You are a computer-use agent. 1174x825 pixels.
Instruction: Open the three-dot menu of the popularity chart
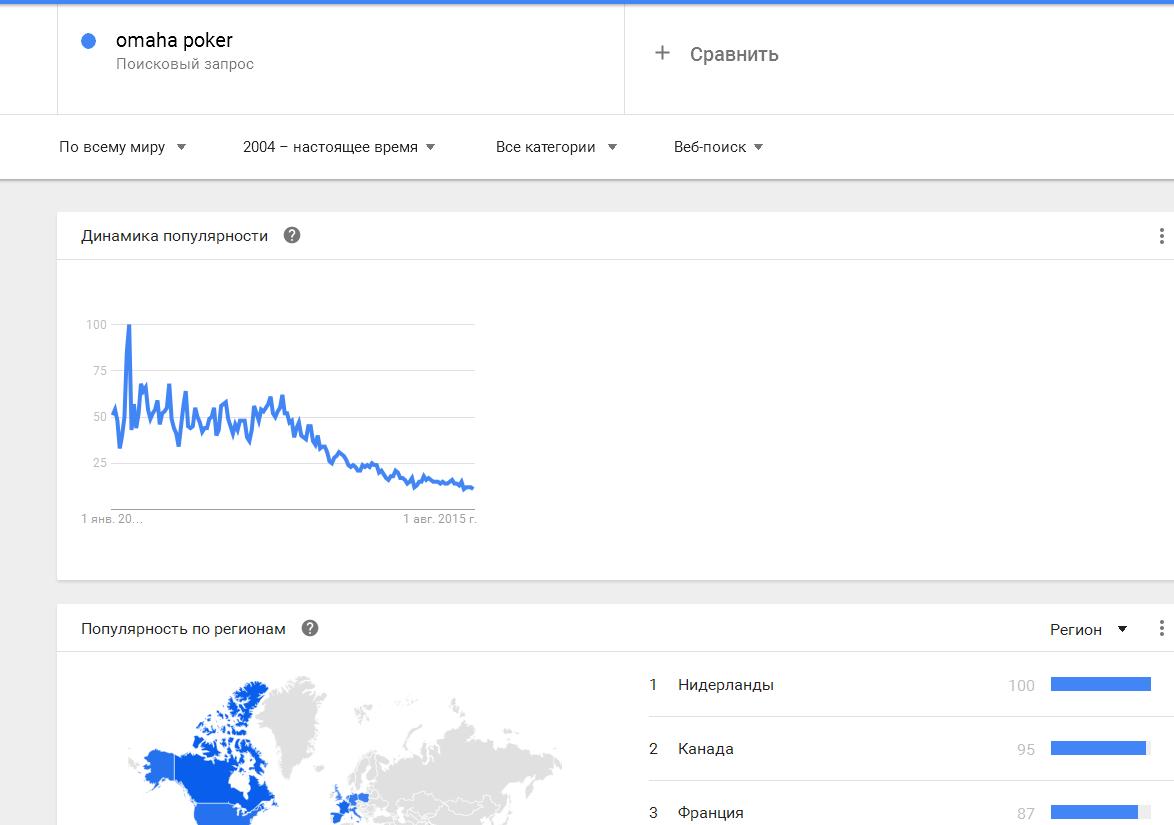pyautogui.click(x=1161, y=236)
